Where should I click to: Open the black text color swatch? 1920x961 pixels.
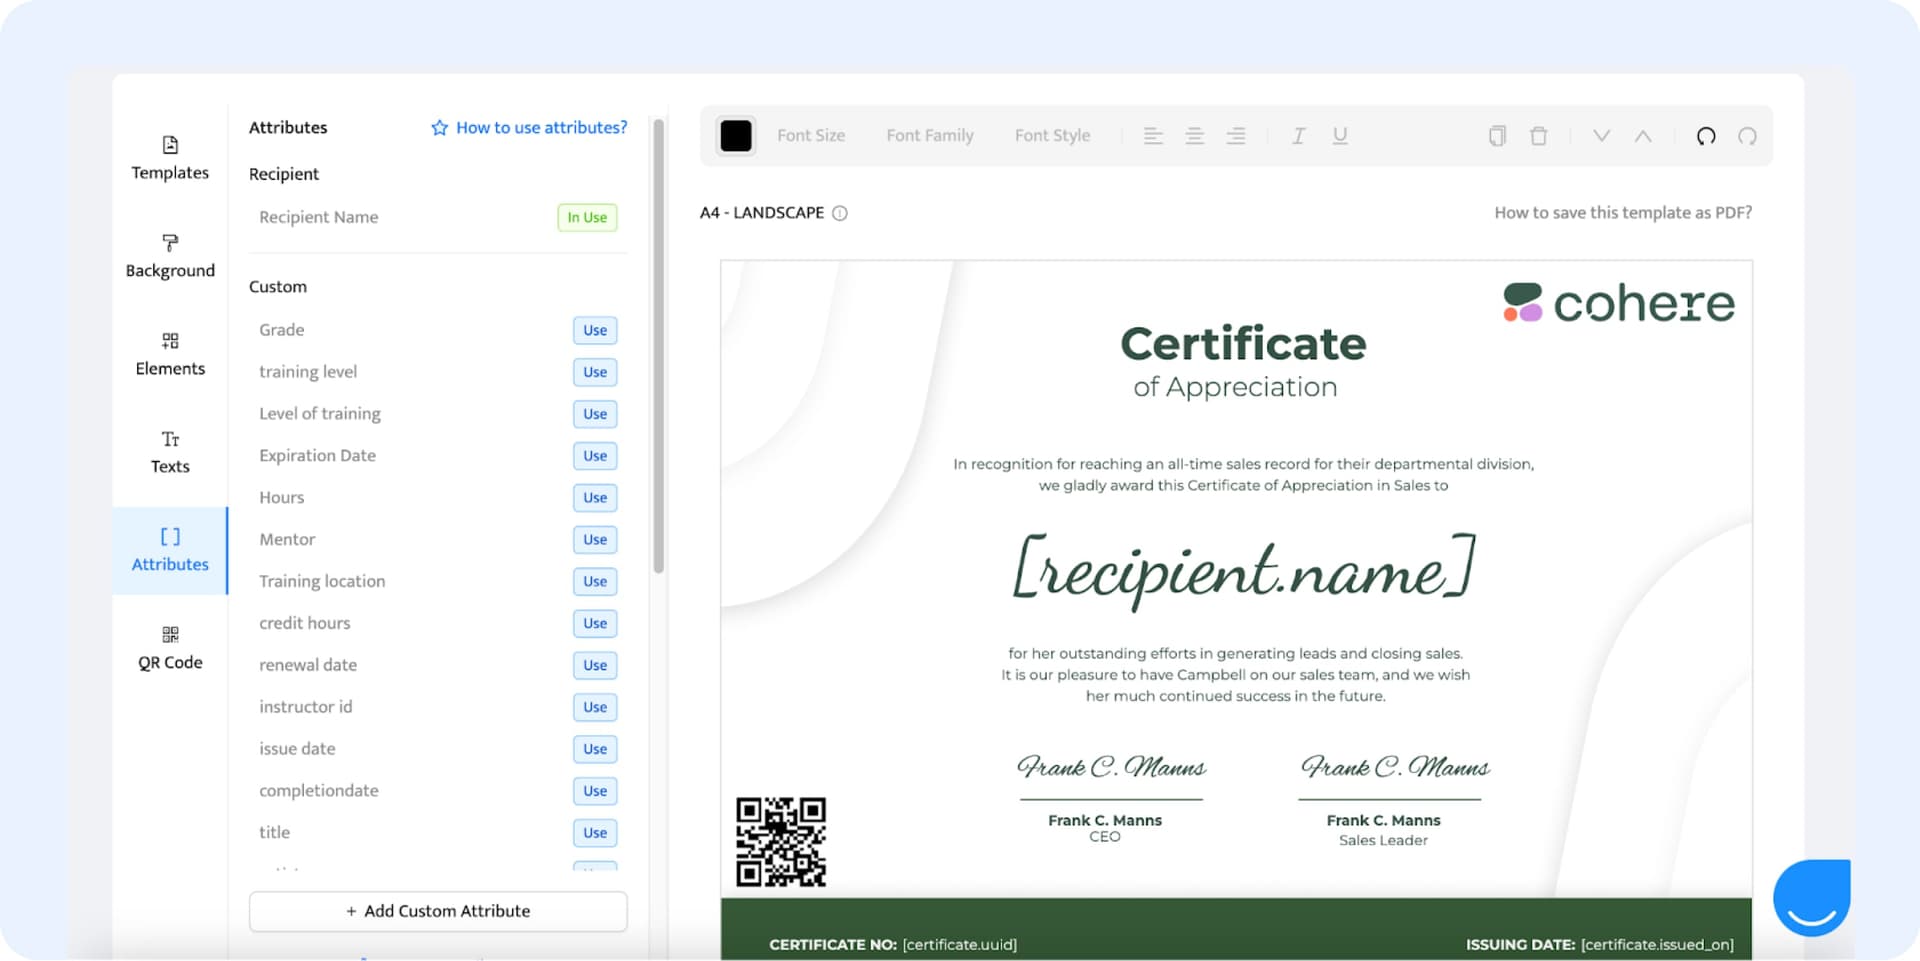click(736, 135)
